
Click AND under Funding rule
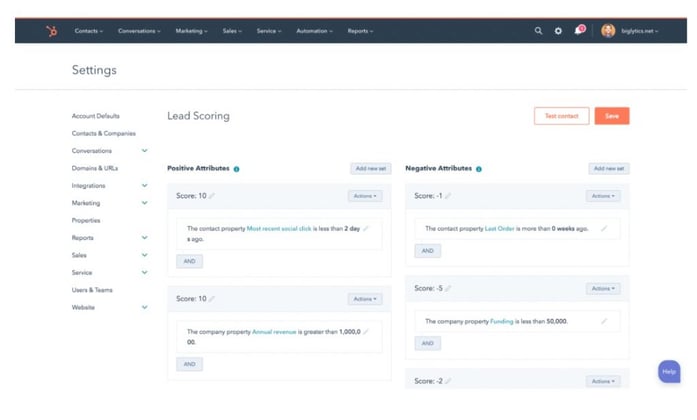(428, 343)
